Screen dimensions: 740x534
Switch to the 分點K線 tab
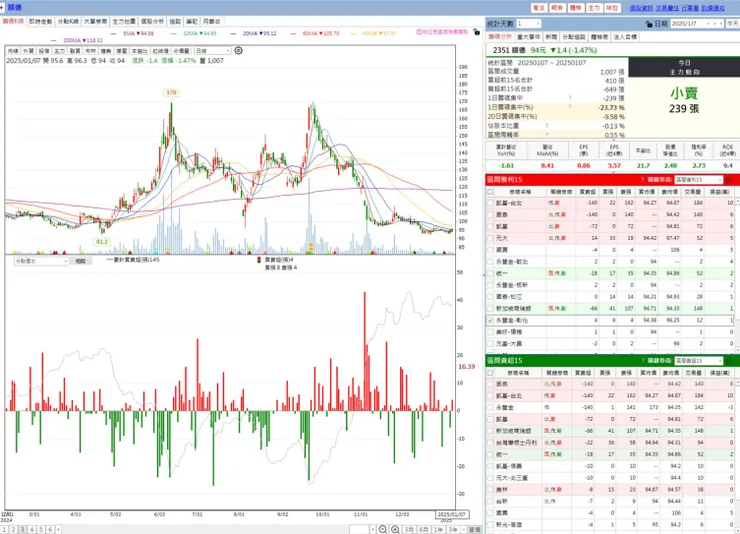pos(68,22)
